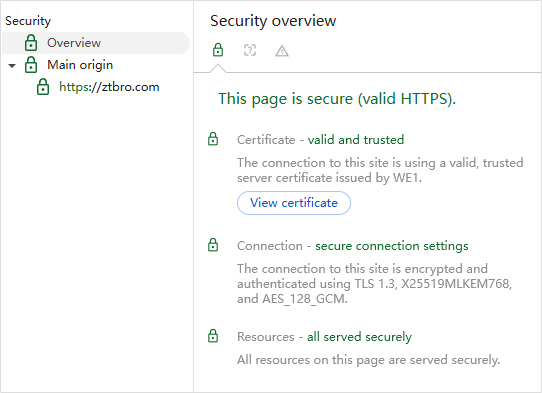Select the Overview item in Security sidebar
Image resolution: width=542 pixels, height=393 pixels.
(96, 43)
